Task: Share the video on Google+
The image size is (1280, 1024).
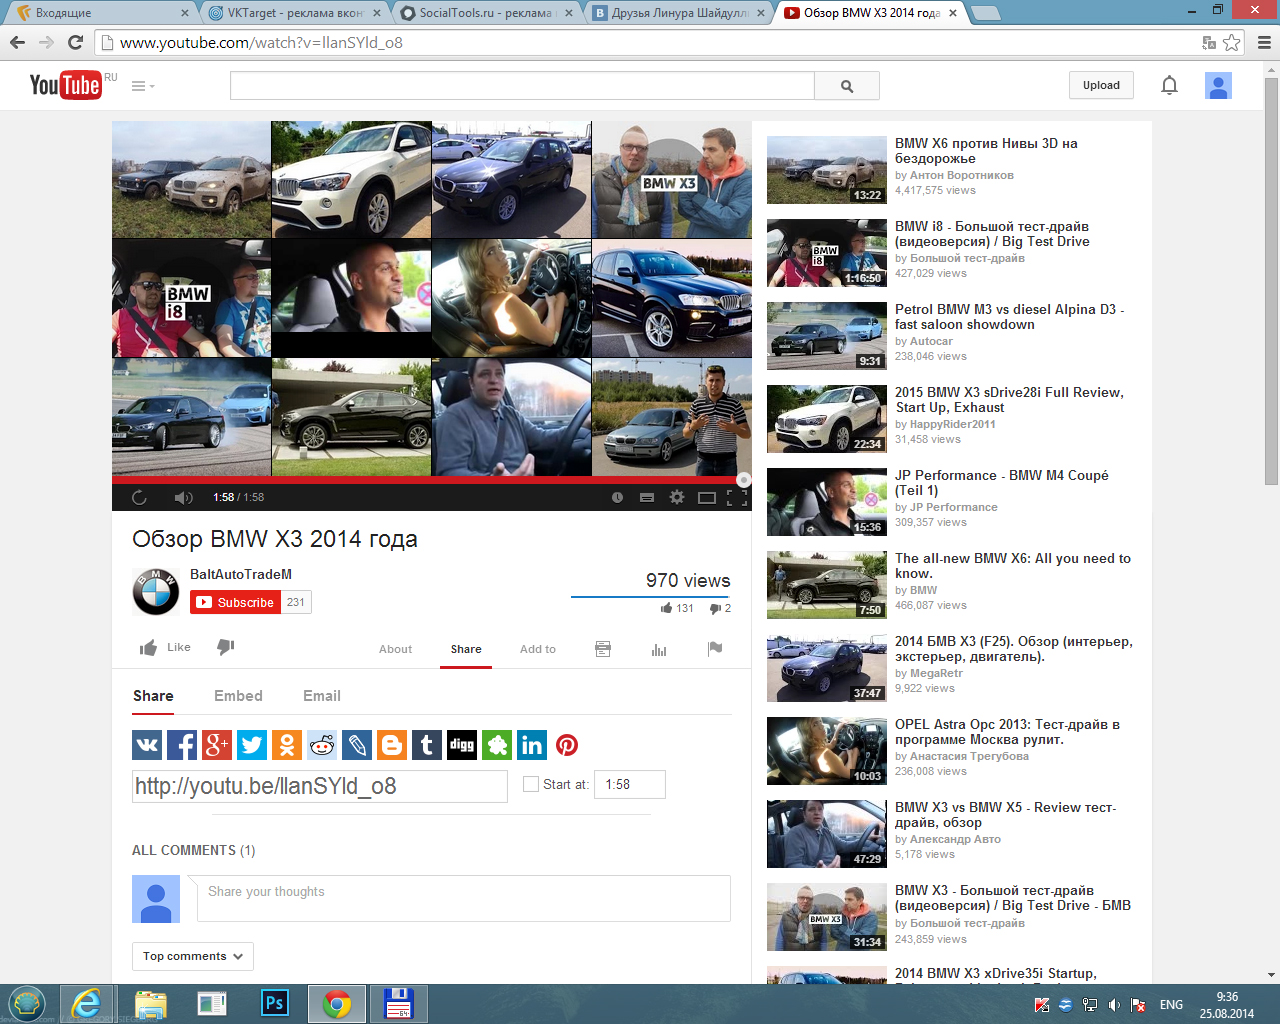Action: (x=217, y=745)
